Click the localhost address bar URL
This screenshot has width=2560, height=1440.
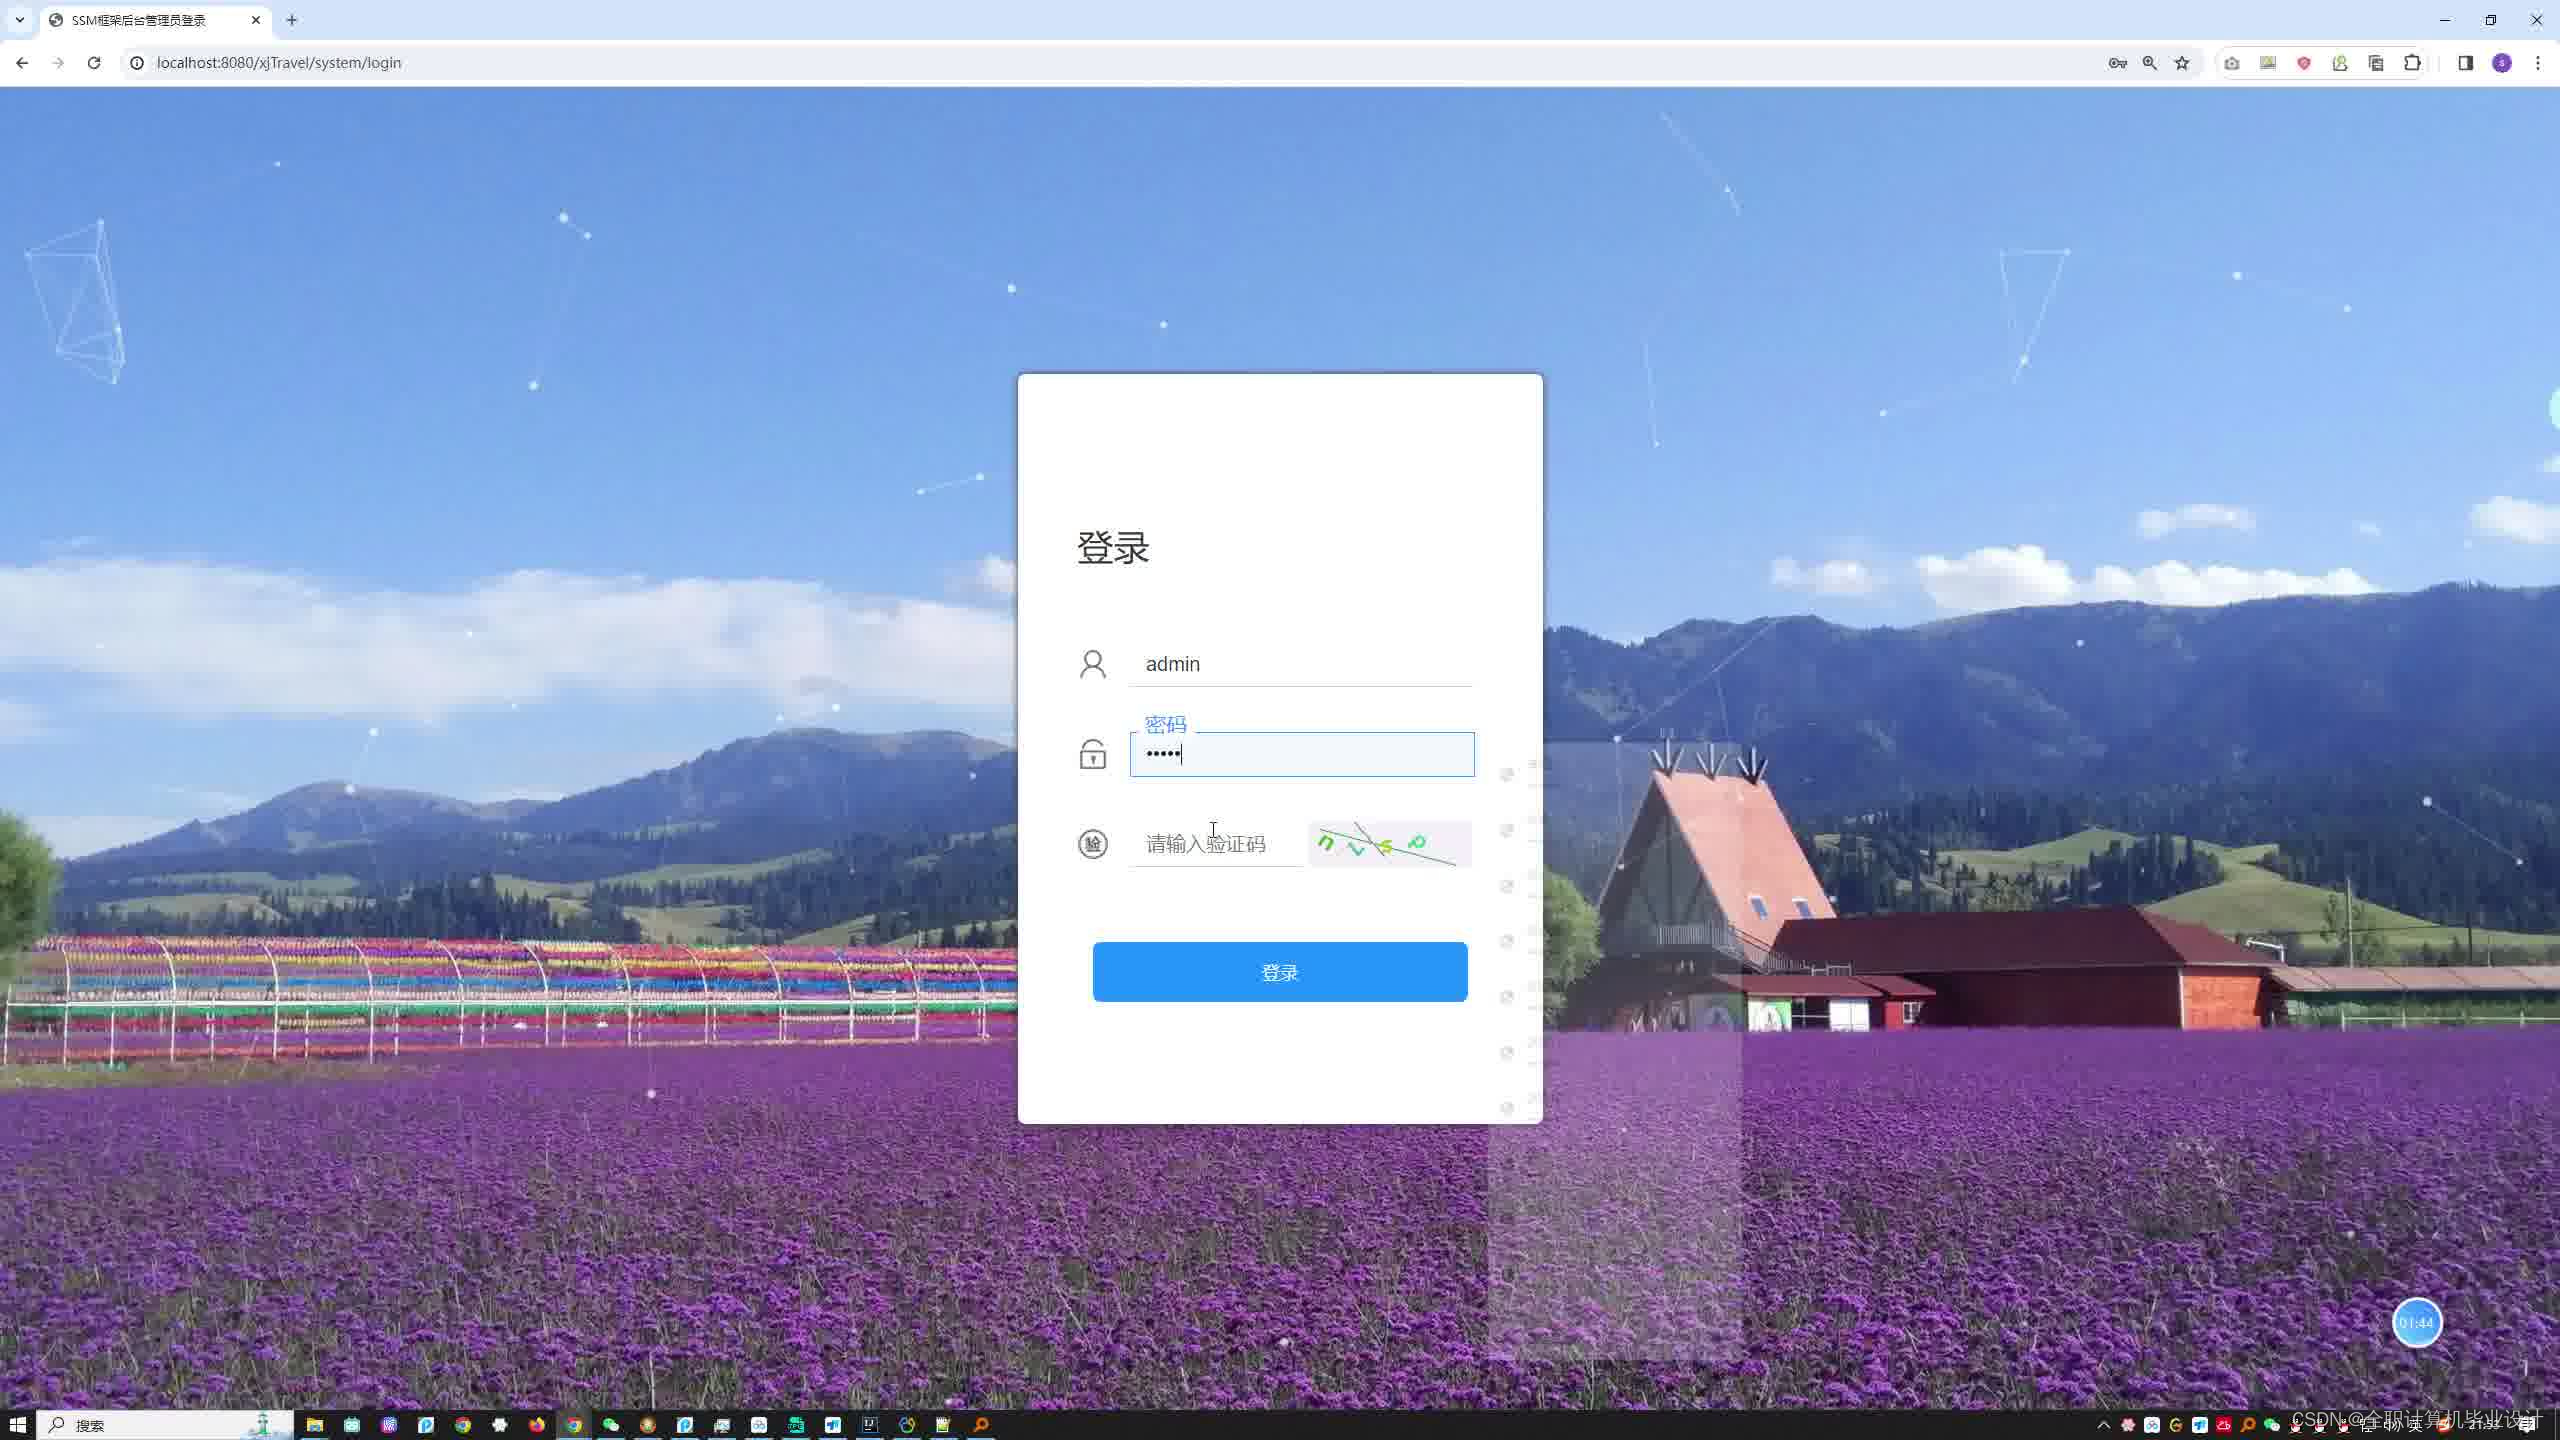(280, 63)
